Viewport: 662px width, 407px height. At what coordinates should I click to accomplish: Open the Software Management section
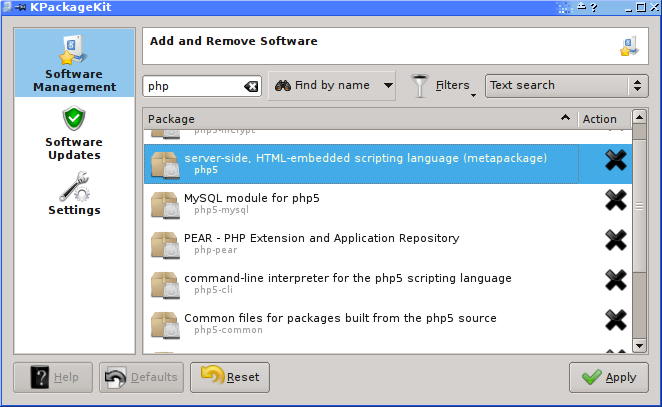pos(74,63)
